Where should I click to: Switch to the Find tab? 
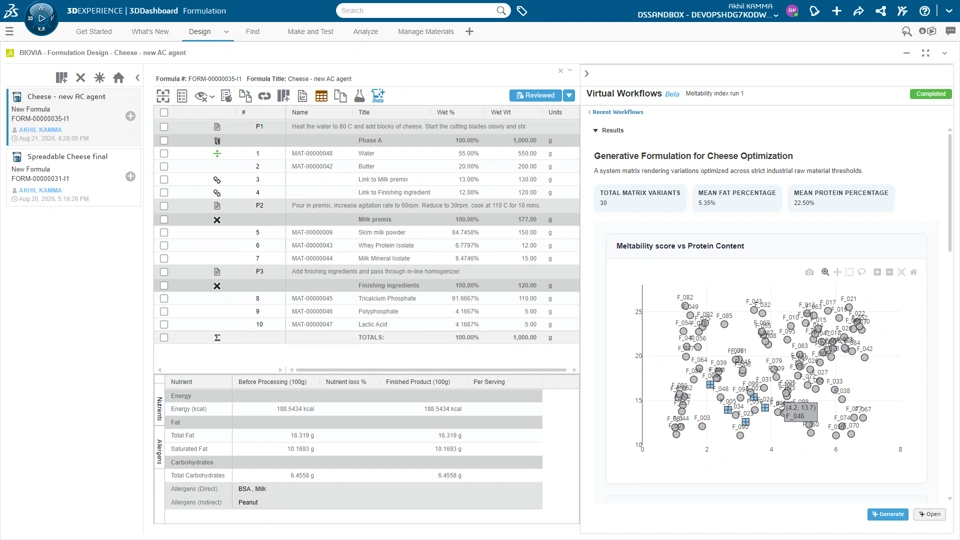[252, 32]
